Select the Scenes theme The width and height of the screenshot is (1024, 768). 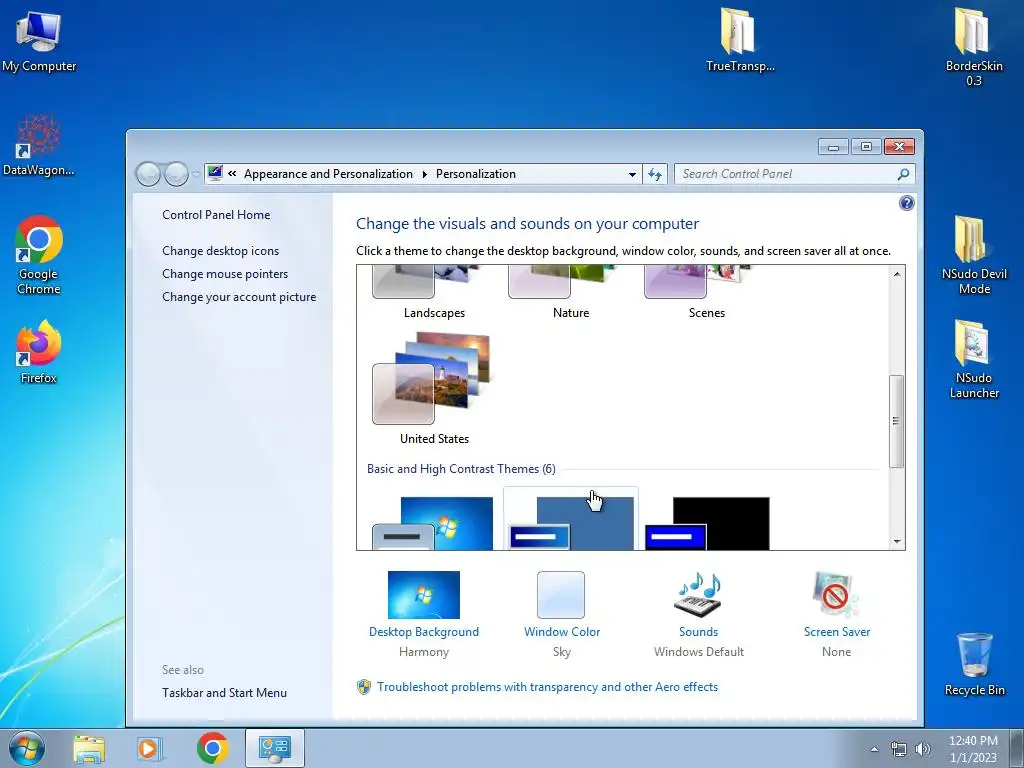tap(707, 293)
